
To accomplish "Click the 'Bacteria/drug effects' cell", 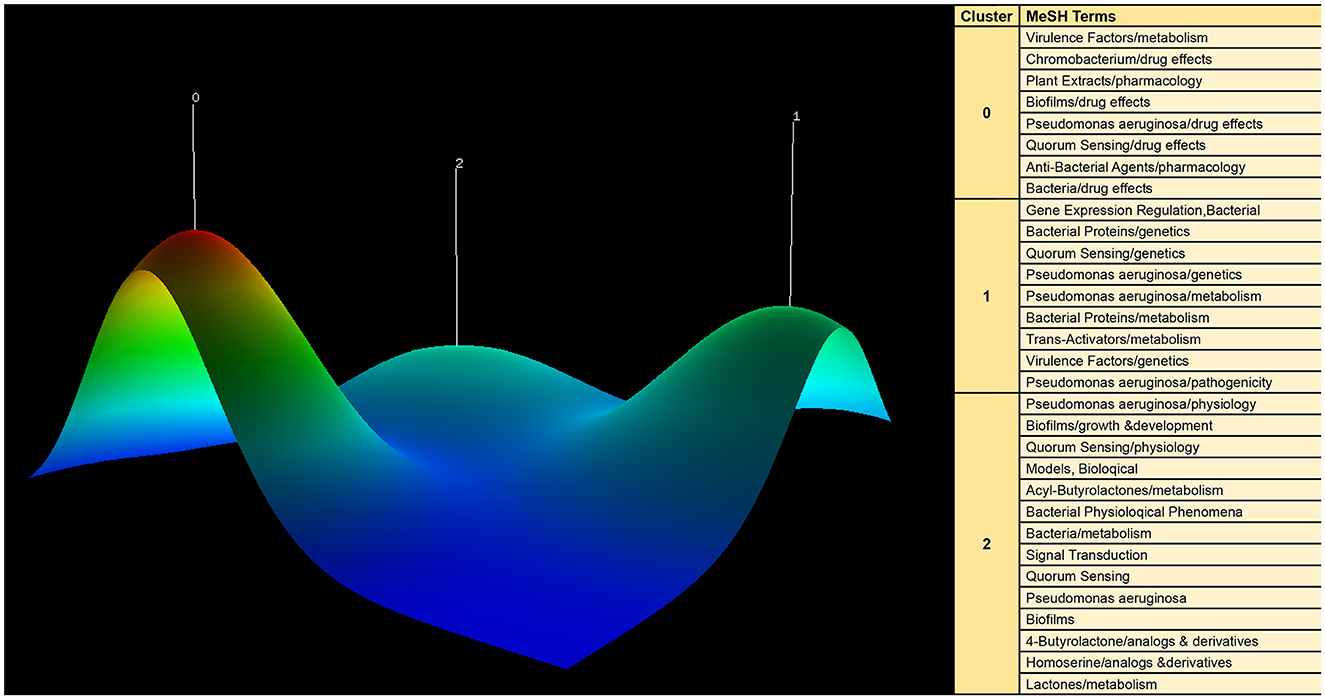I will pyautogui.click(x=1170, y=188).
